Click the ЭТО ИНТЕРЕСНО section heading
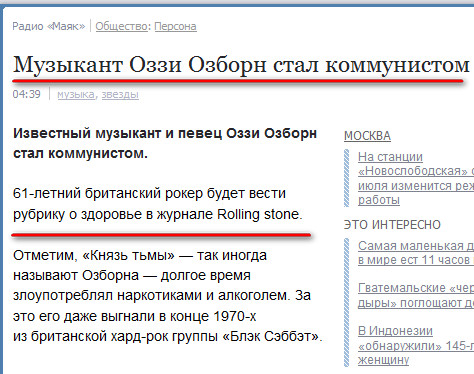The image size is (474, 374). [392, 225]
